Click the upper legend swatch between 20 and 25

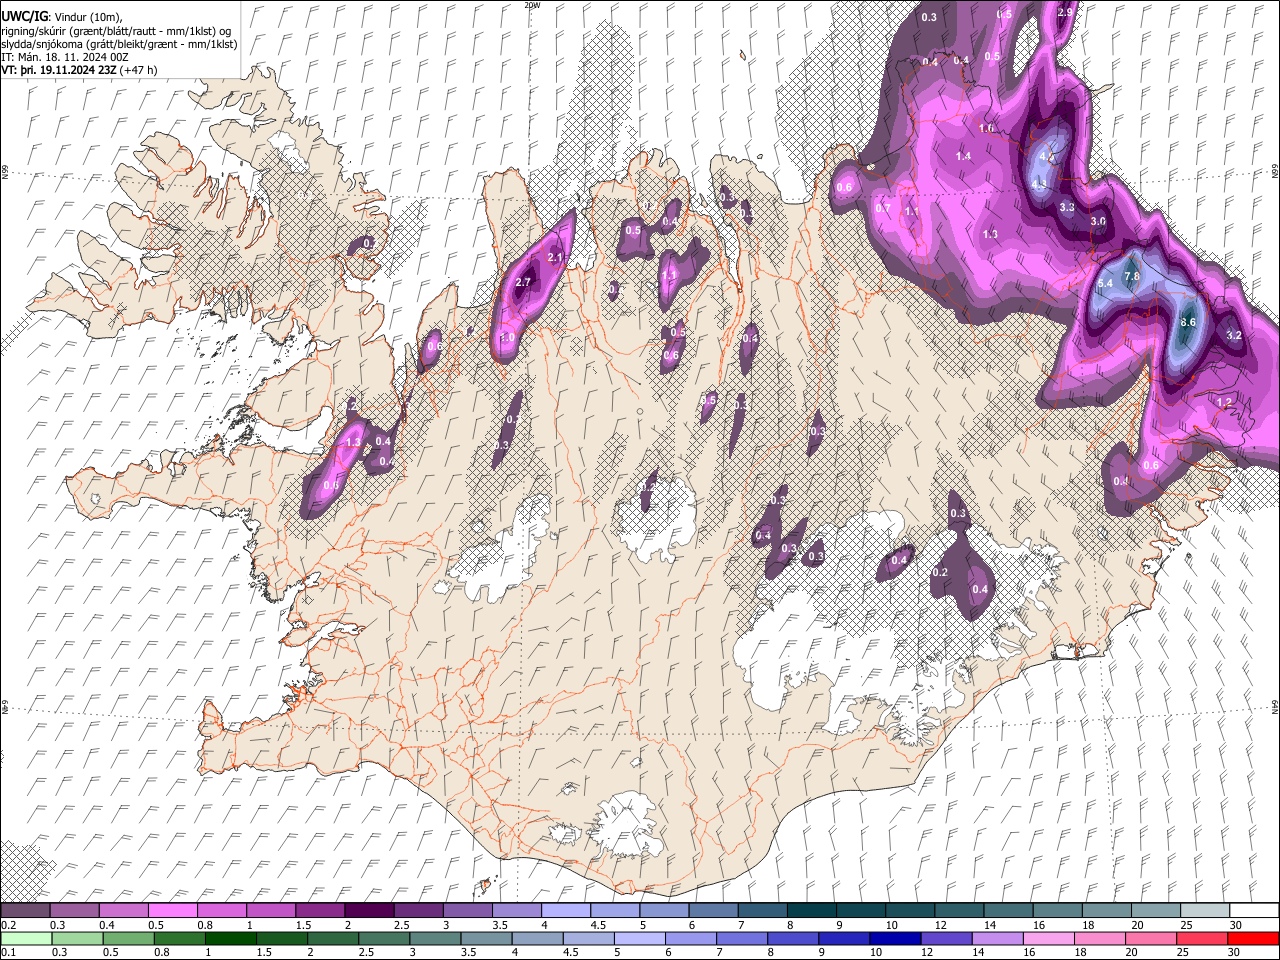click(1156, 911)
